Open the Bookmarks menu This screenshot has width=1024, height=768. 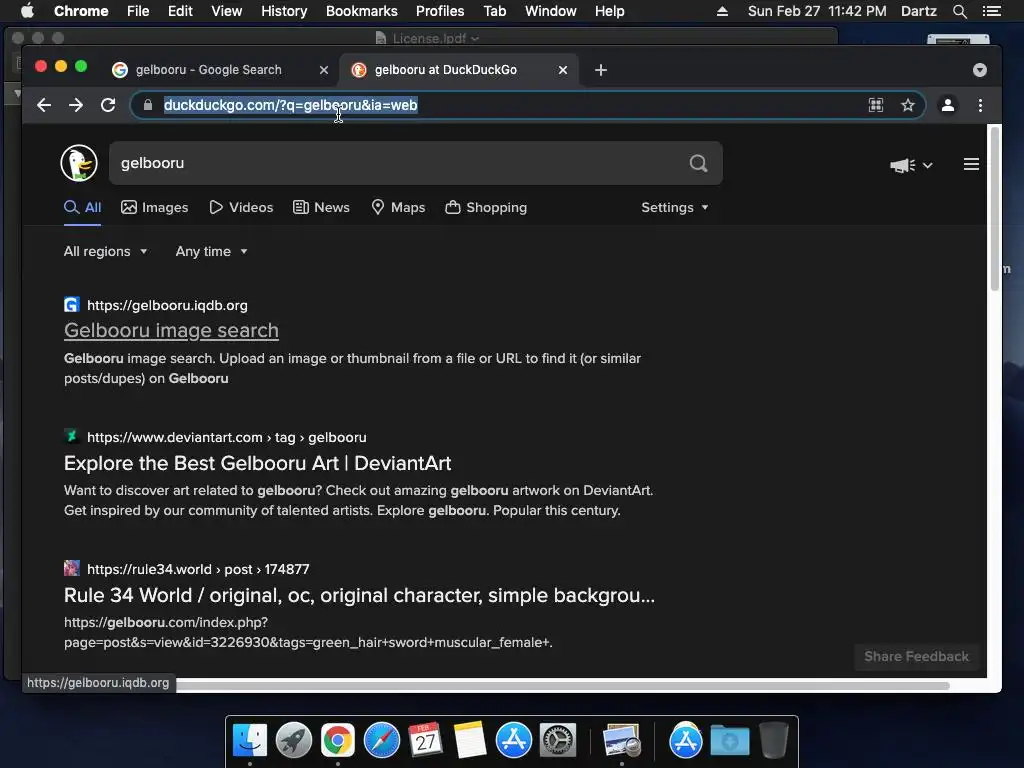click(362, 11)
